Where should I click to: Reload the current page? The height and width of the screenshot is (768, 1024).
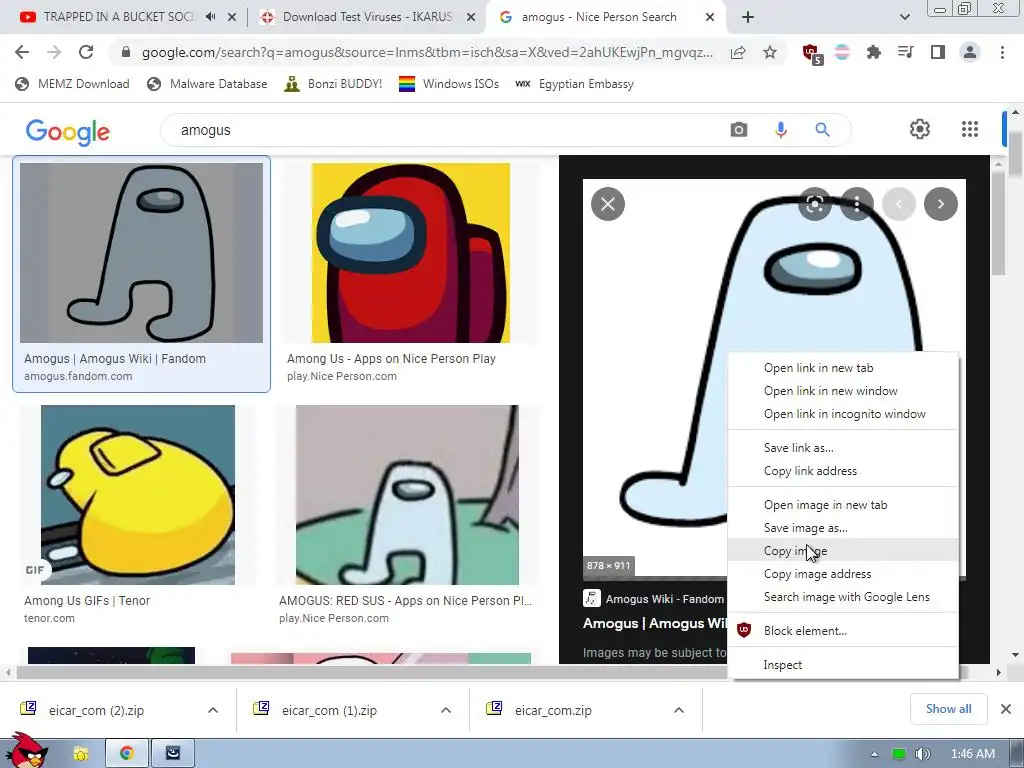click(86, 52)
